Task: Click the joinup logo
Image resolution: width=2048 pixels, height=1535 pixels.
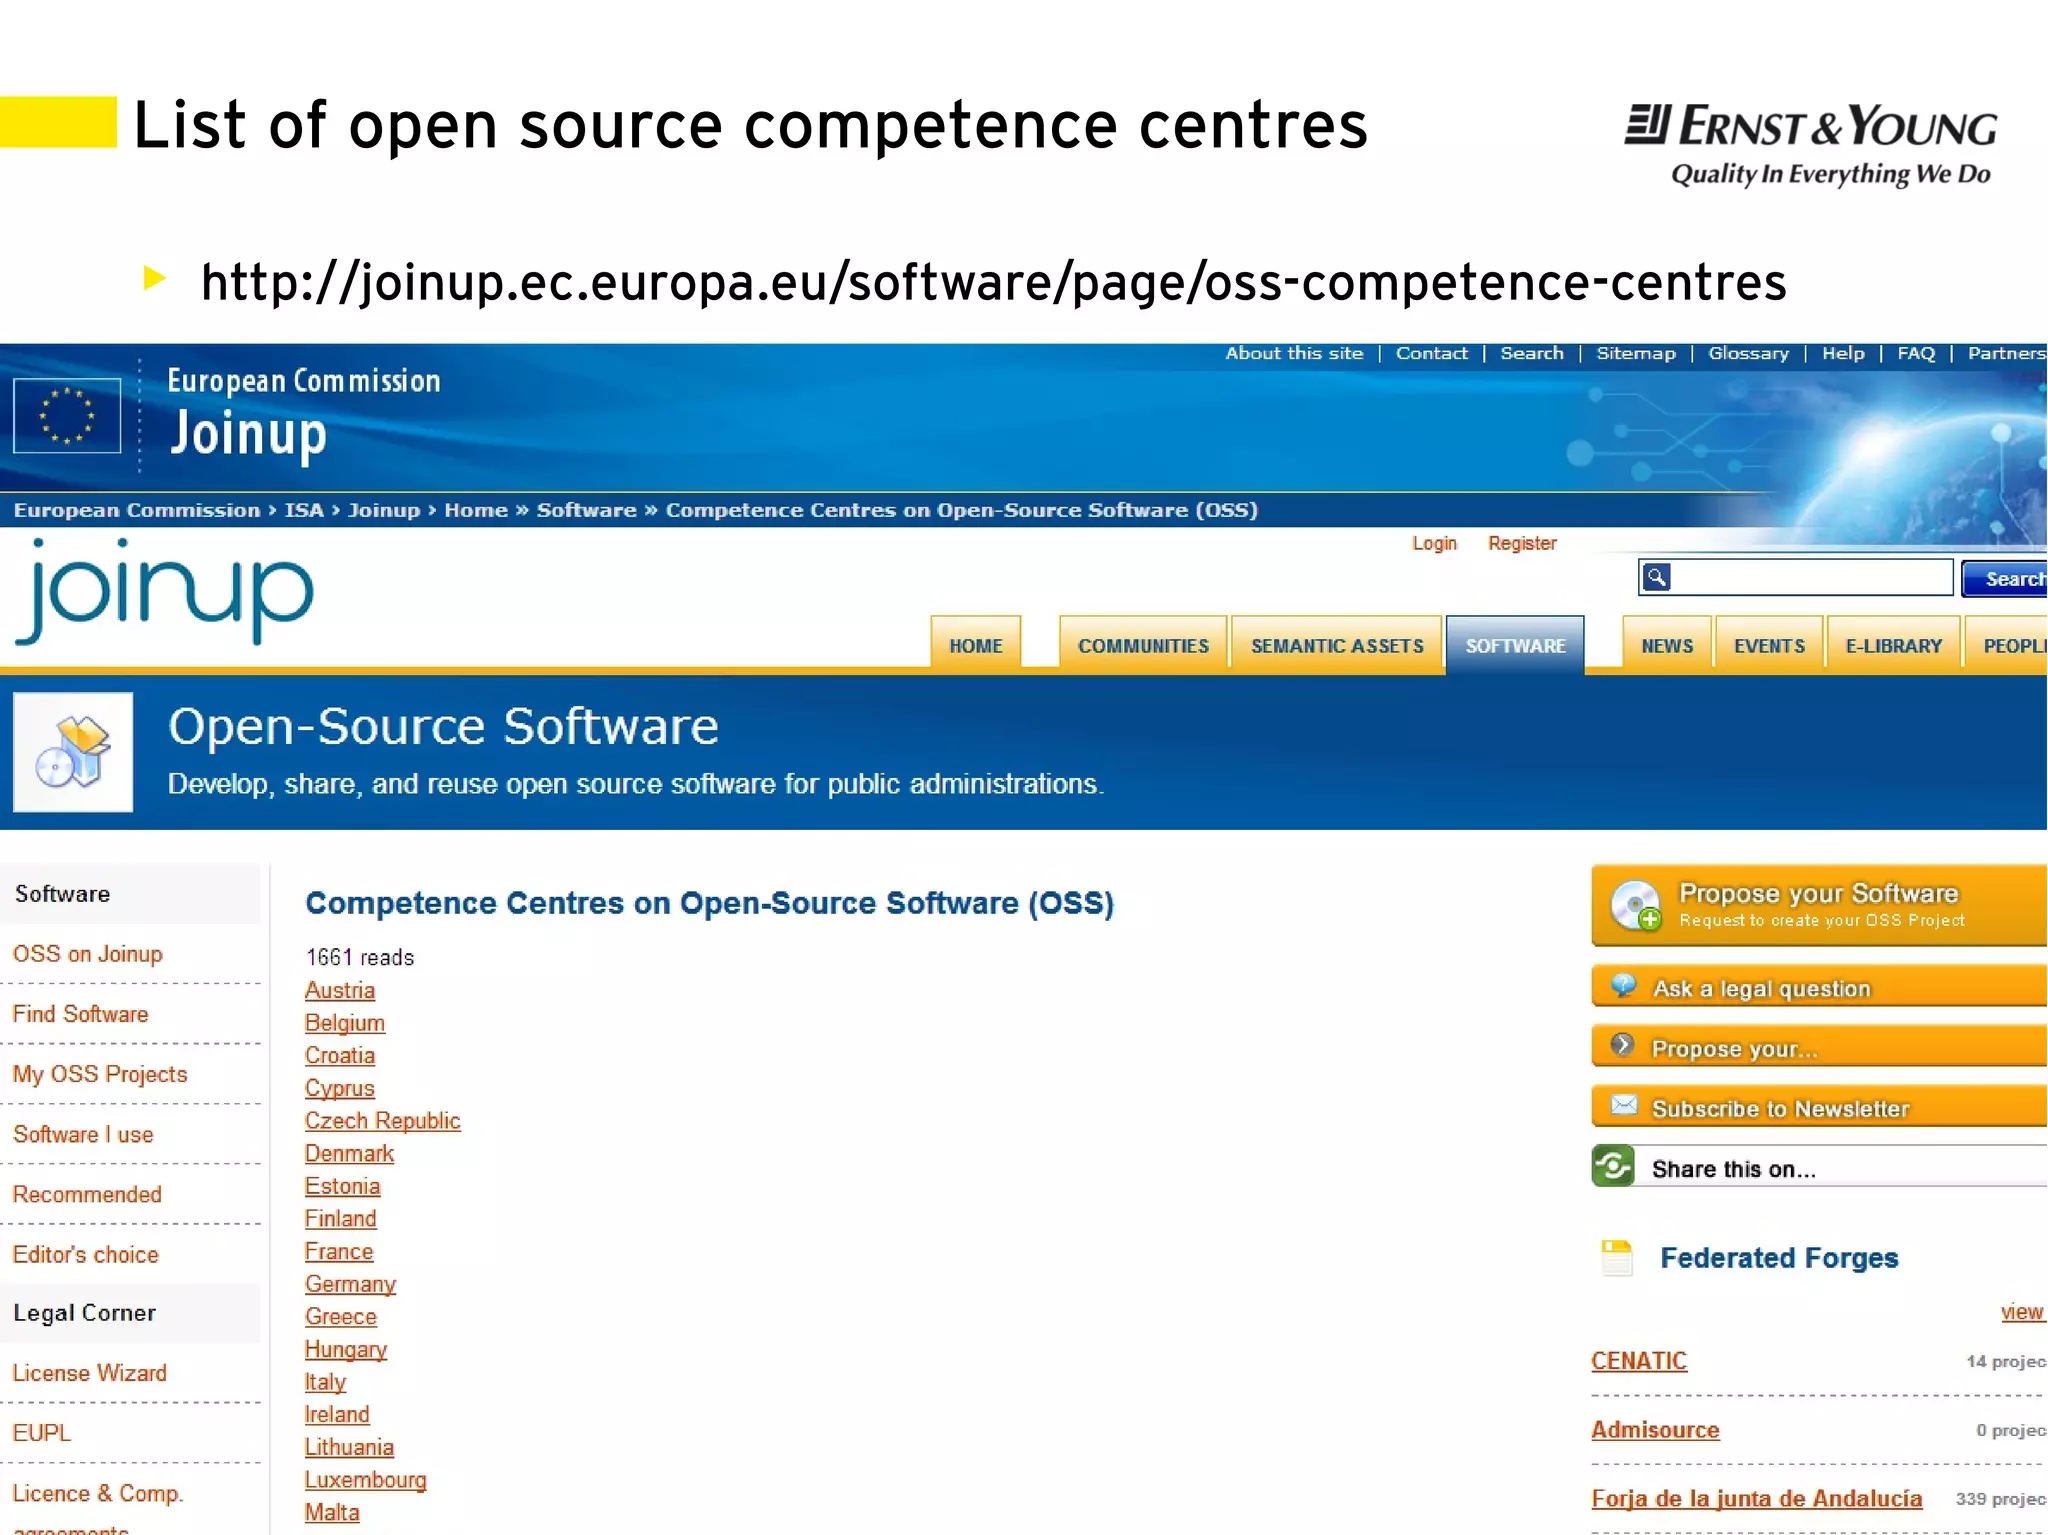Action: [164, 591]
